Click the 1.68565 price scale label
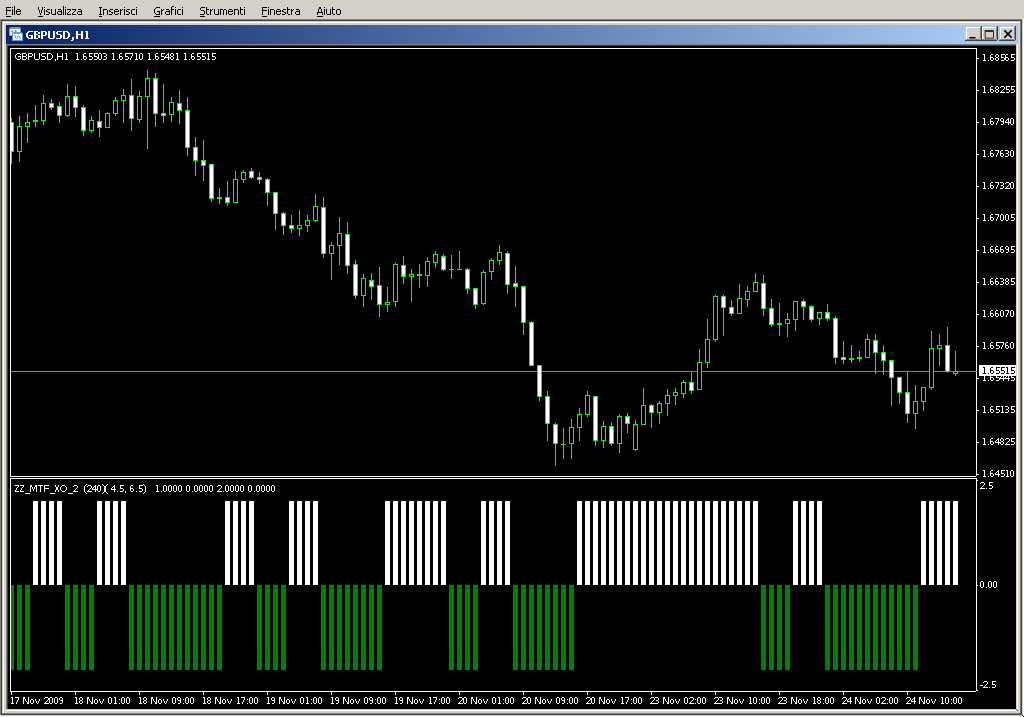 [999, 57]
